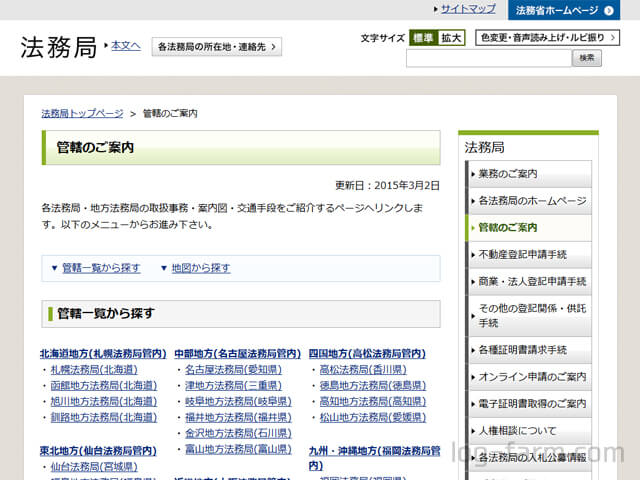Open 業務のご案内 sidebar menu

pos(530,174)
